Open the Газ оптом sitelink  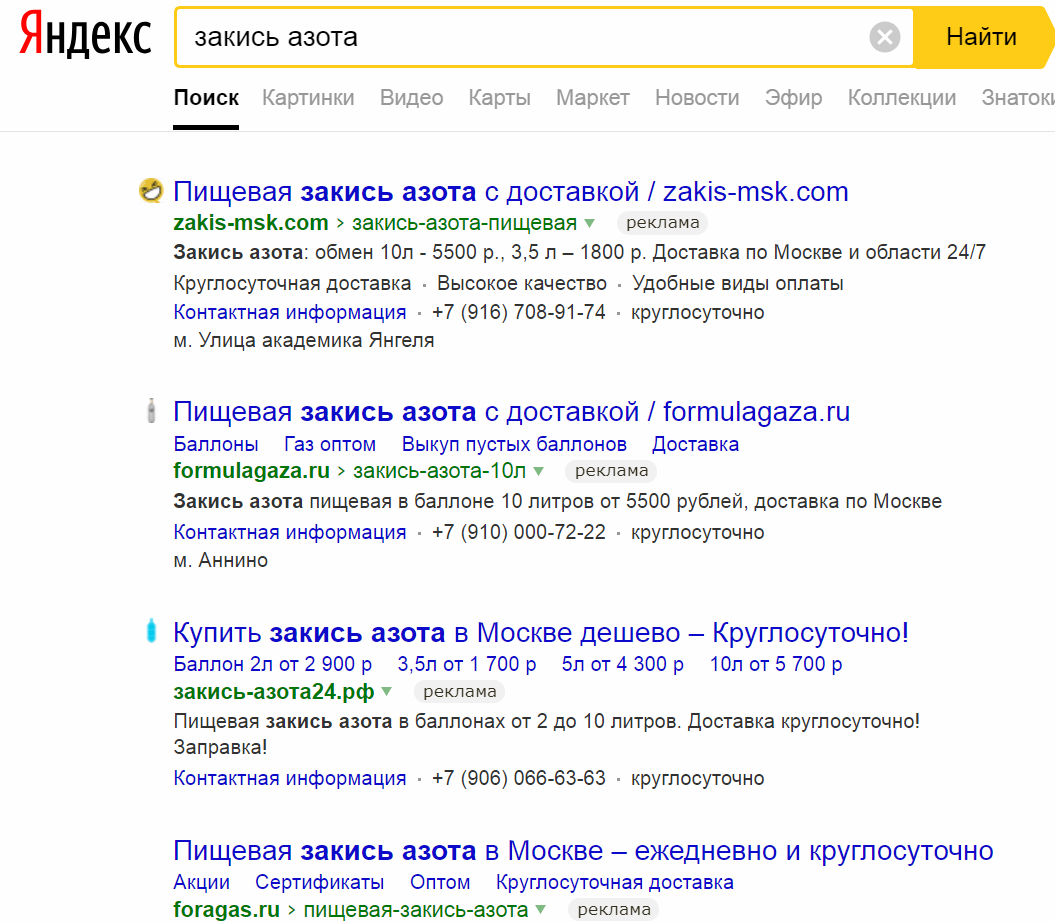(330, 444)
